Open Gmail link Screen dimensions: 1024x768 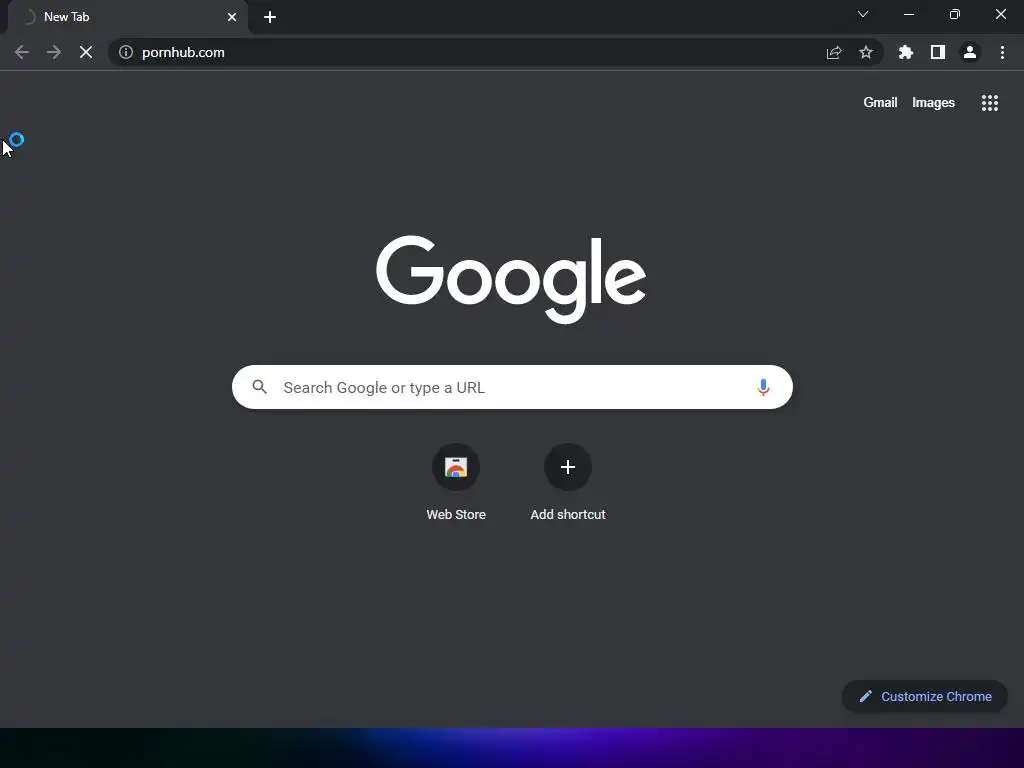click(x=880, y=103)
